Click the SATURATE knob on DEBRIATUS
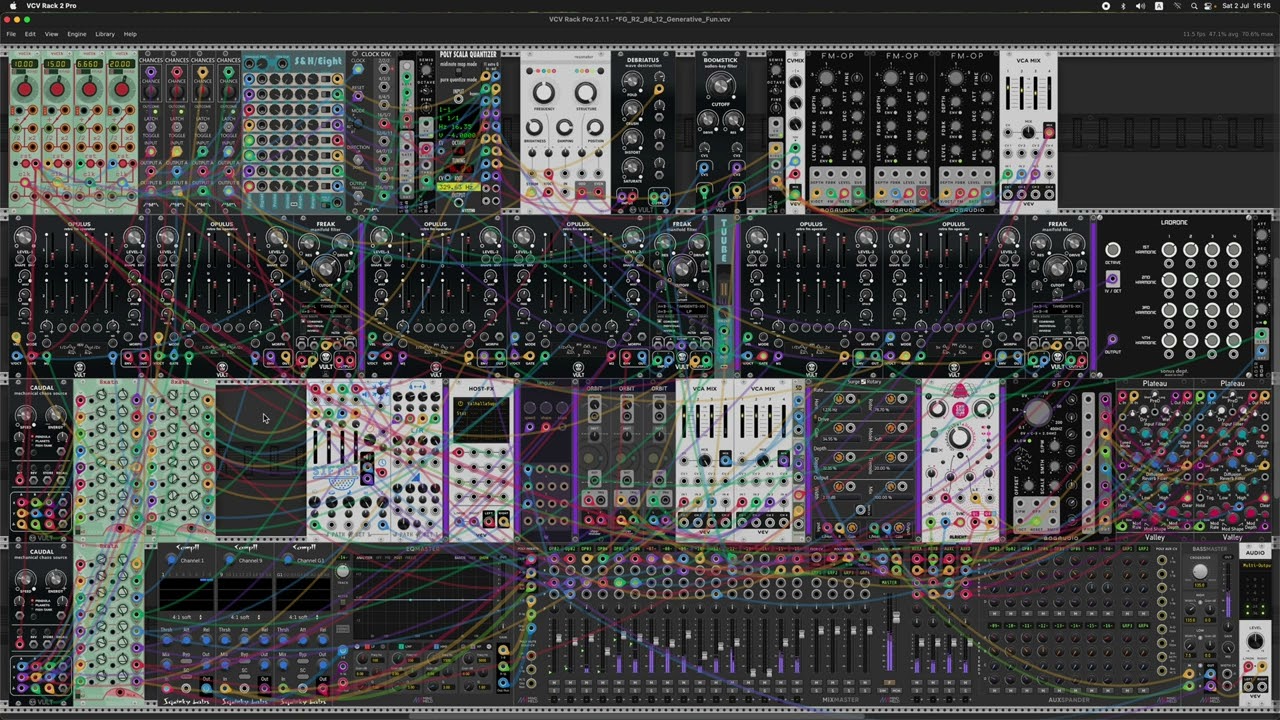The height and width of the screenshot is (720, 1280). pos(631,167)
